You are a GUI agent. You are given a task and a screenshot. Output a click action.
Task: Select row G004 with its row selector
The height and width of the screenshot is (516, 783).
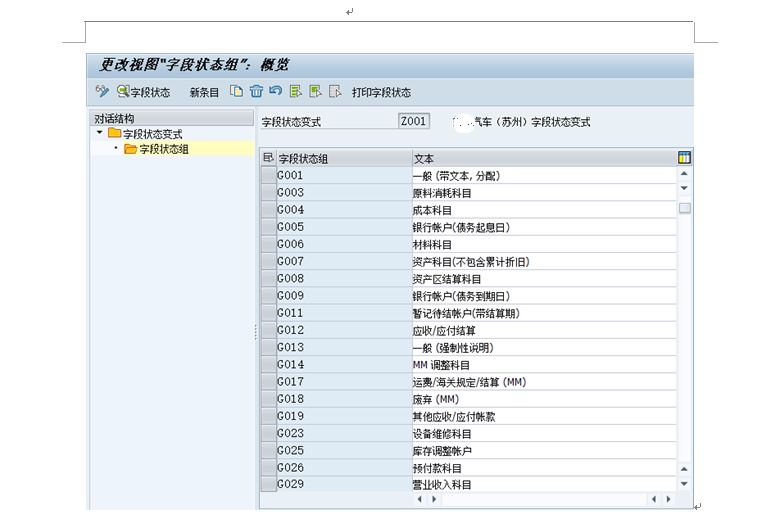(x=269, y=210)
